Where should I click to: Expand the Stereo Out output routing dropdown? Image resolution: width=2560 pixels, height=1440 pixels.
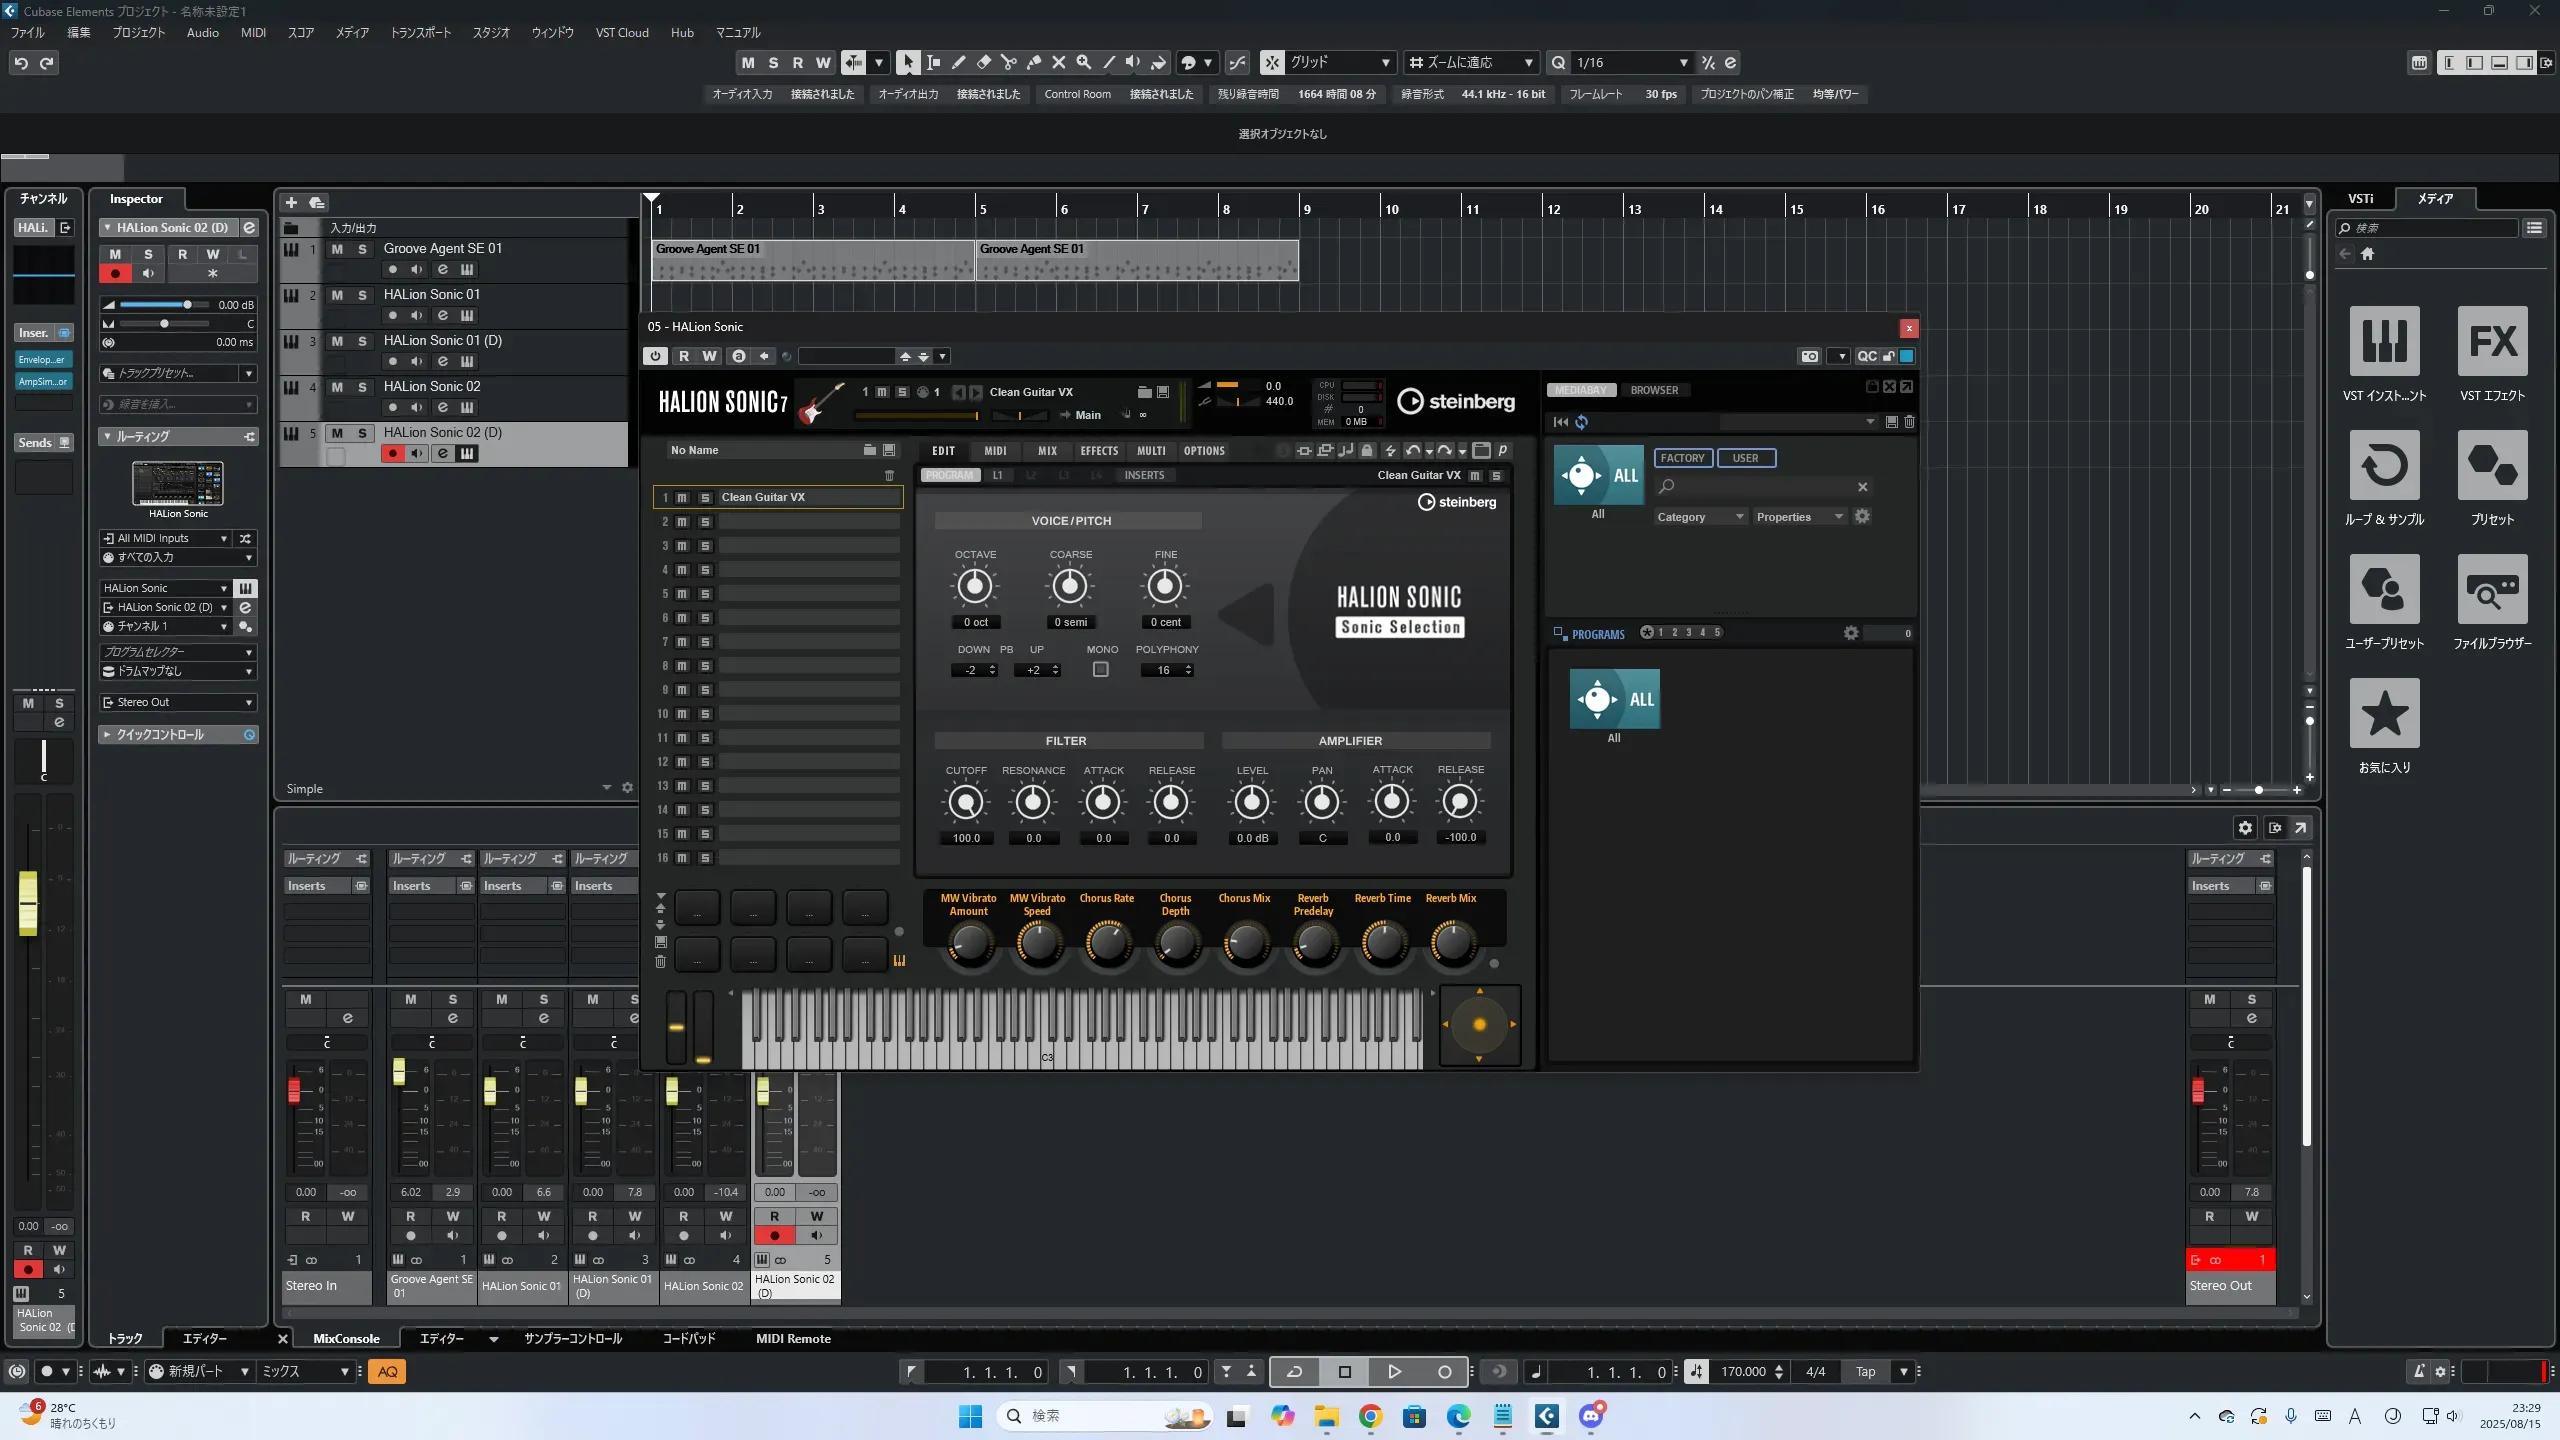coord(178,702)
